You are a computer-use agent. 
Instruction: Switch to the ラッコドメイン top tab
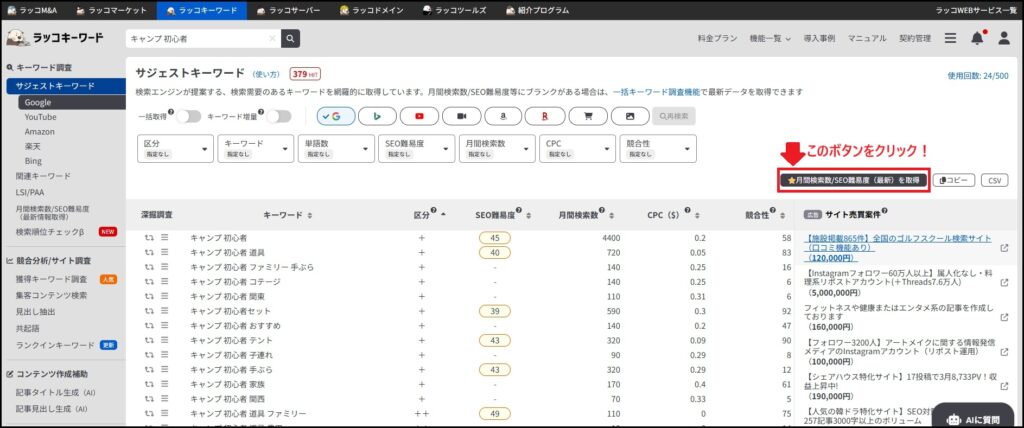pos(372,10)
